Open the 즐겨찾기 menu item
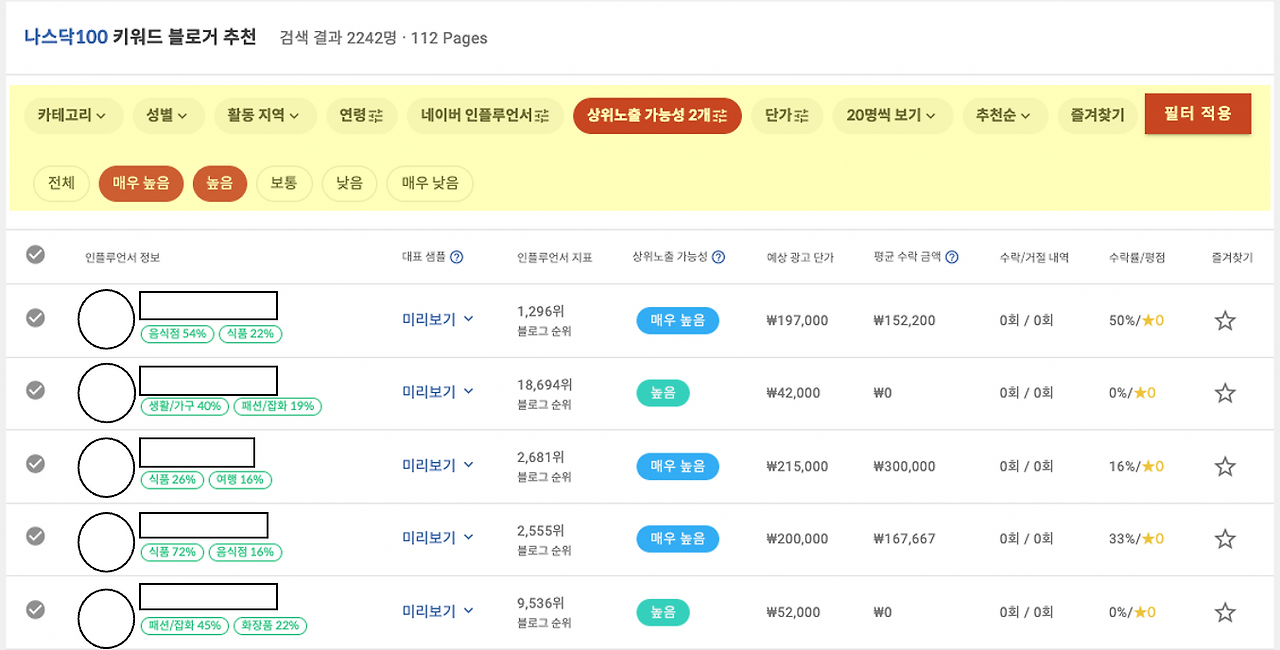The width and height of the screenshot is (1280, 650). click(1097, 116)
